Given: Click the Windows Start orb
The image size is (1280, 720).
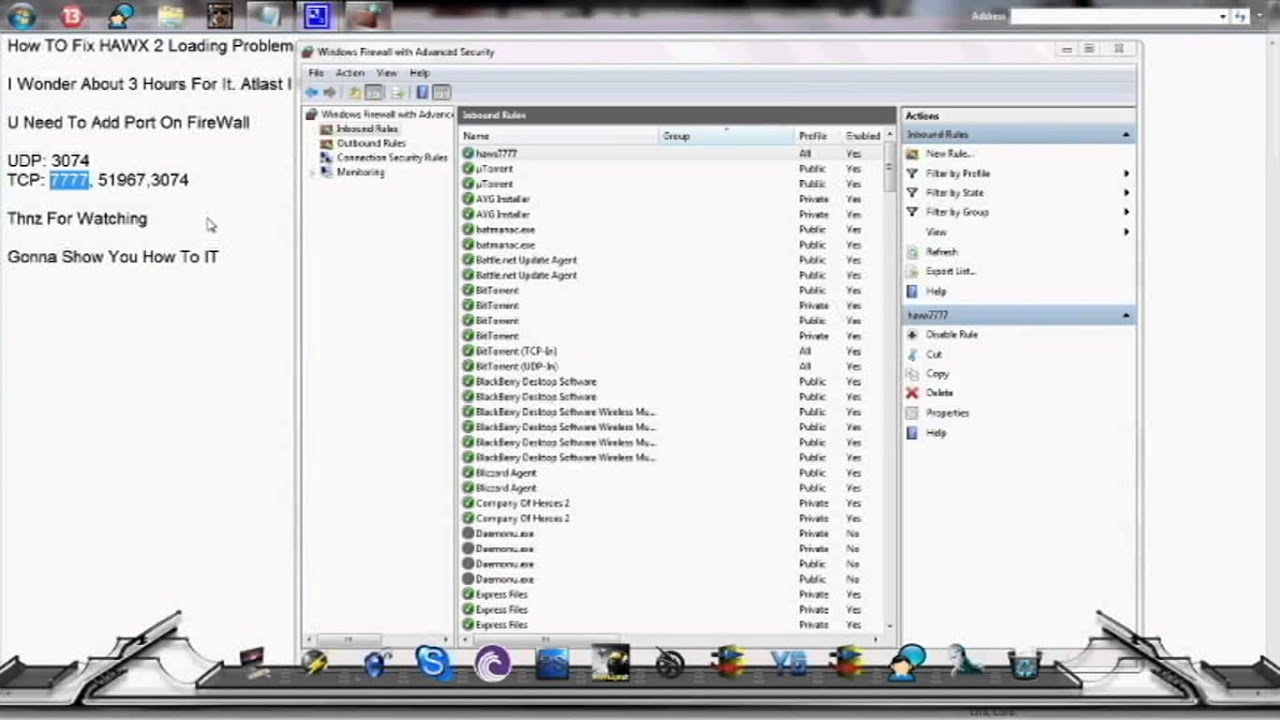Looking at the screenshot, I should point(21,15).
